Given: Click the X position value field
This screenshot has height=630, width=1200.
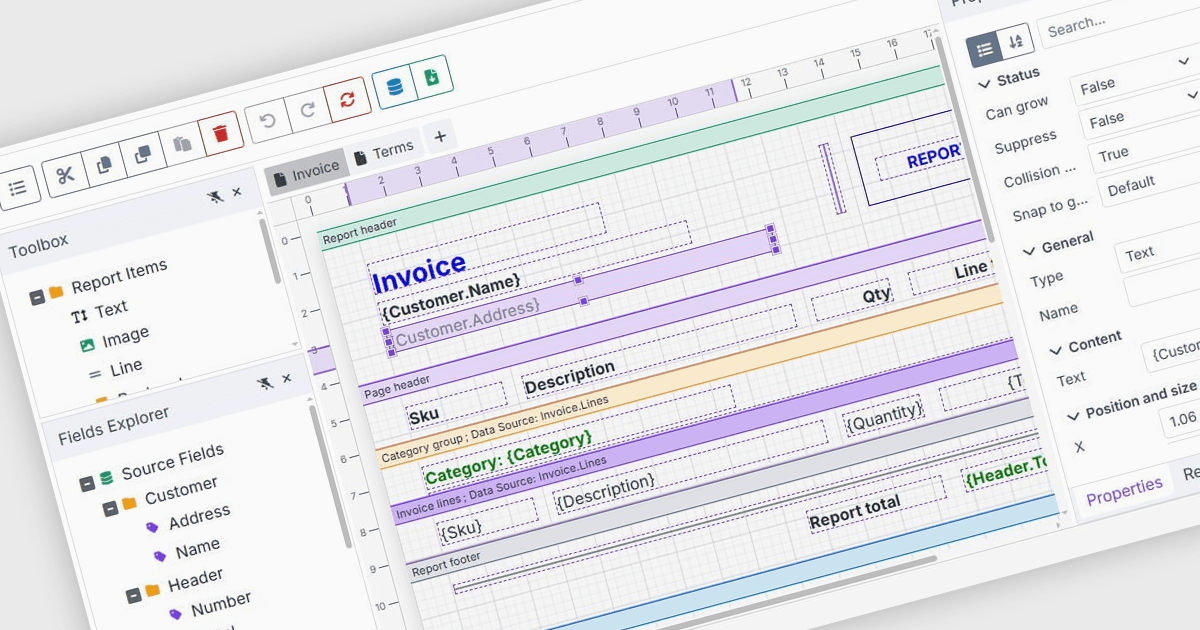Looking at the screenshot, I should [1180, 417].
